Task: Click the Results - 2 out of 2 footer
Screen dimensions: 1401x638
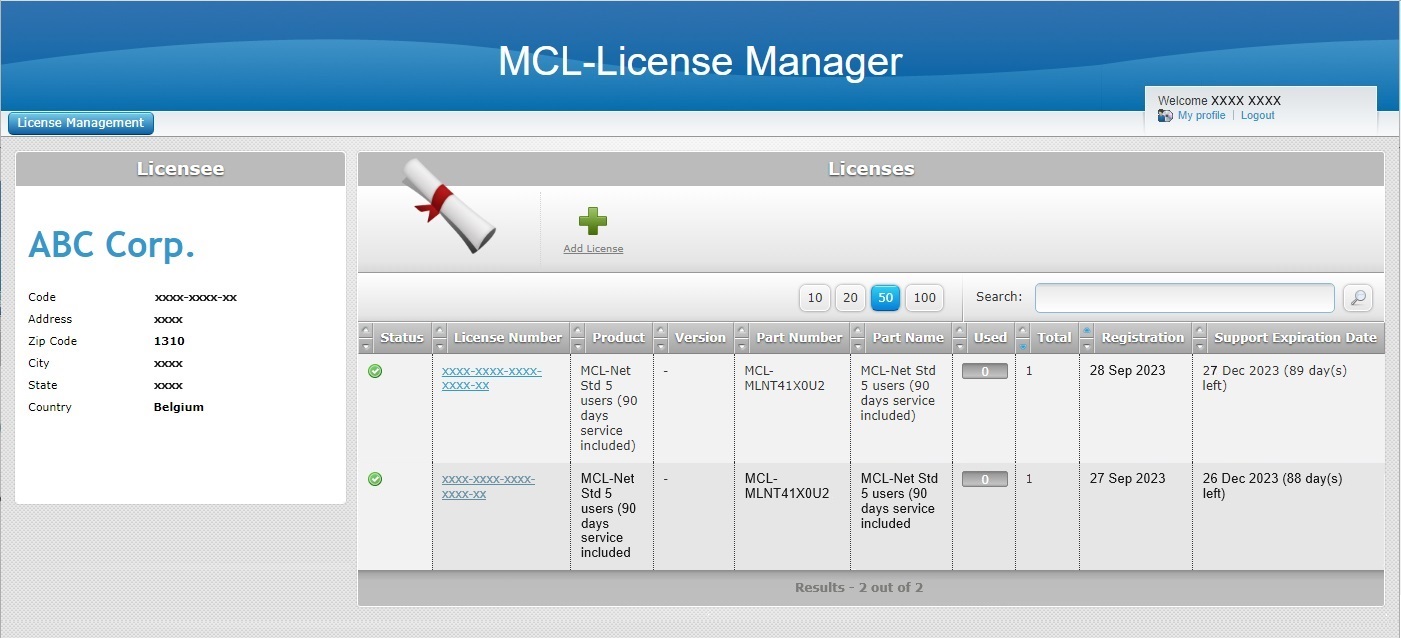Action: click(859, 588)
